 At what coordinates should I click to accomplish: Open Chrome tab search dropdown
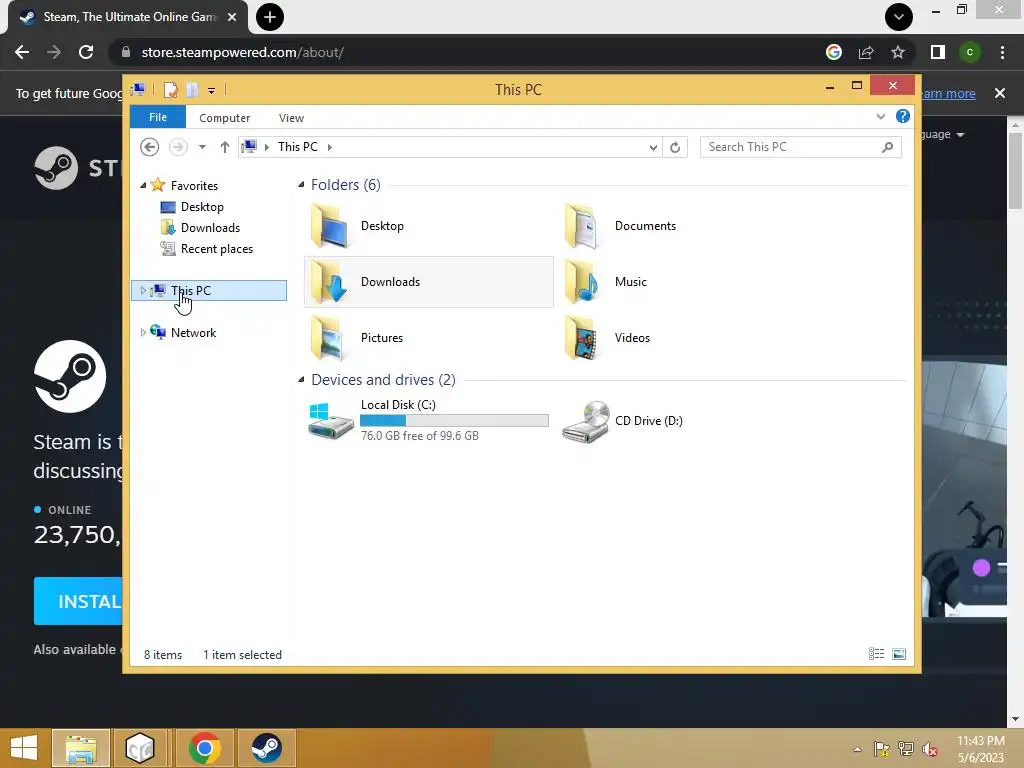click(x=899, y=17)
